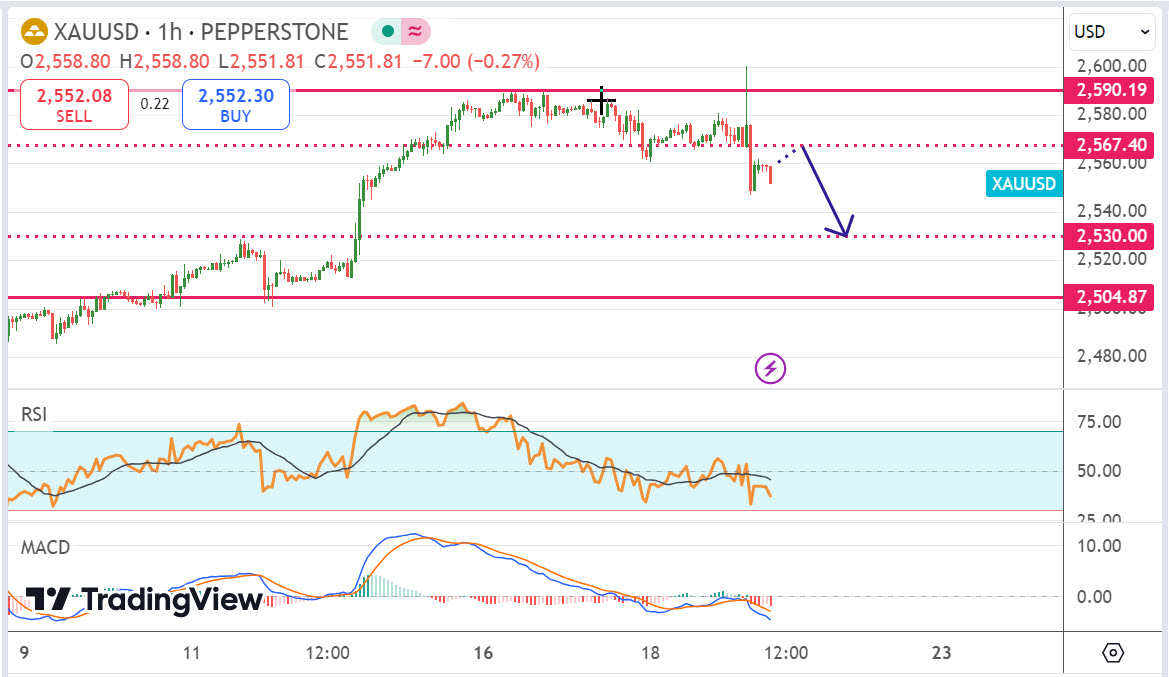The height and width of the screenshot is (677, 1169).
Task: Click the BUY 2,552.30 button
Action: pos(236,105)
